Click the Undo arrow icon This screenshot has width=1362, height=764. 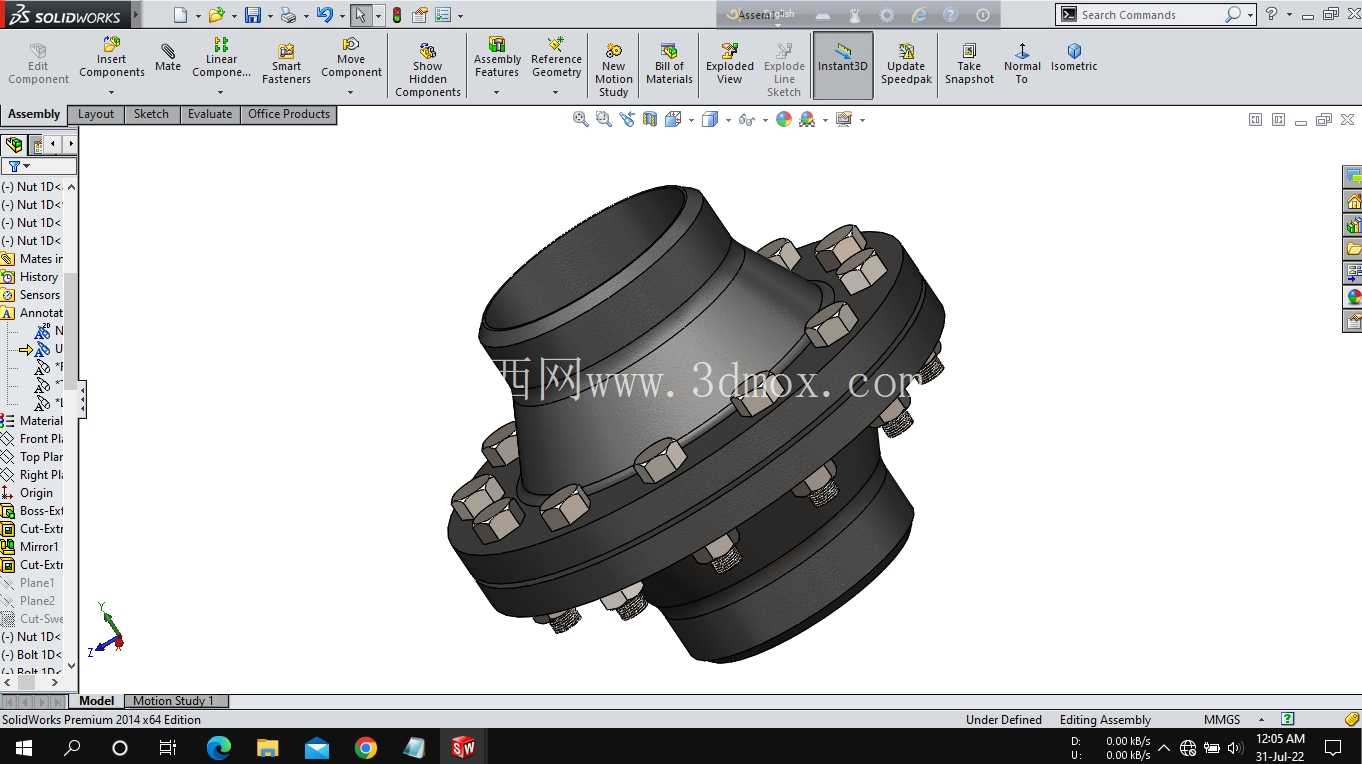[x=324, y=15]
